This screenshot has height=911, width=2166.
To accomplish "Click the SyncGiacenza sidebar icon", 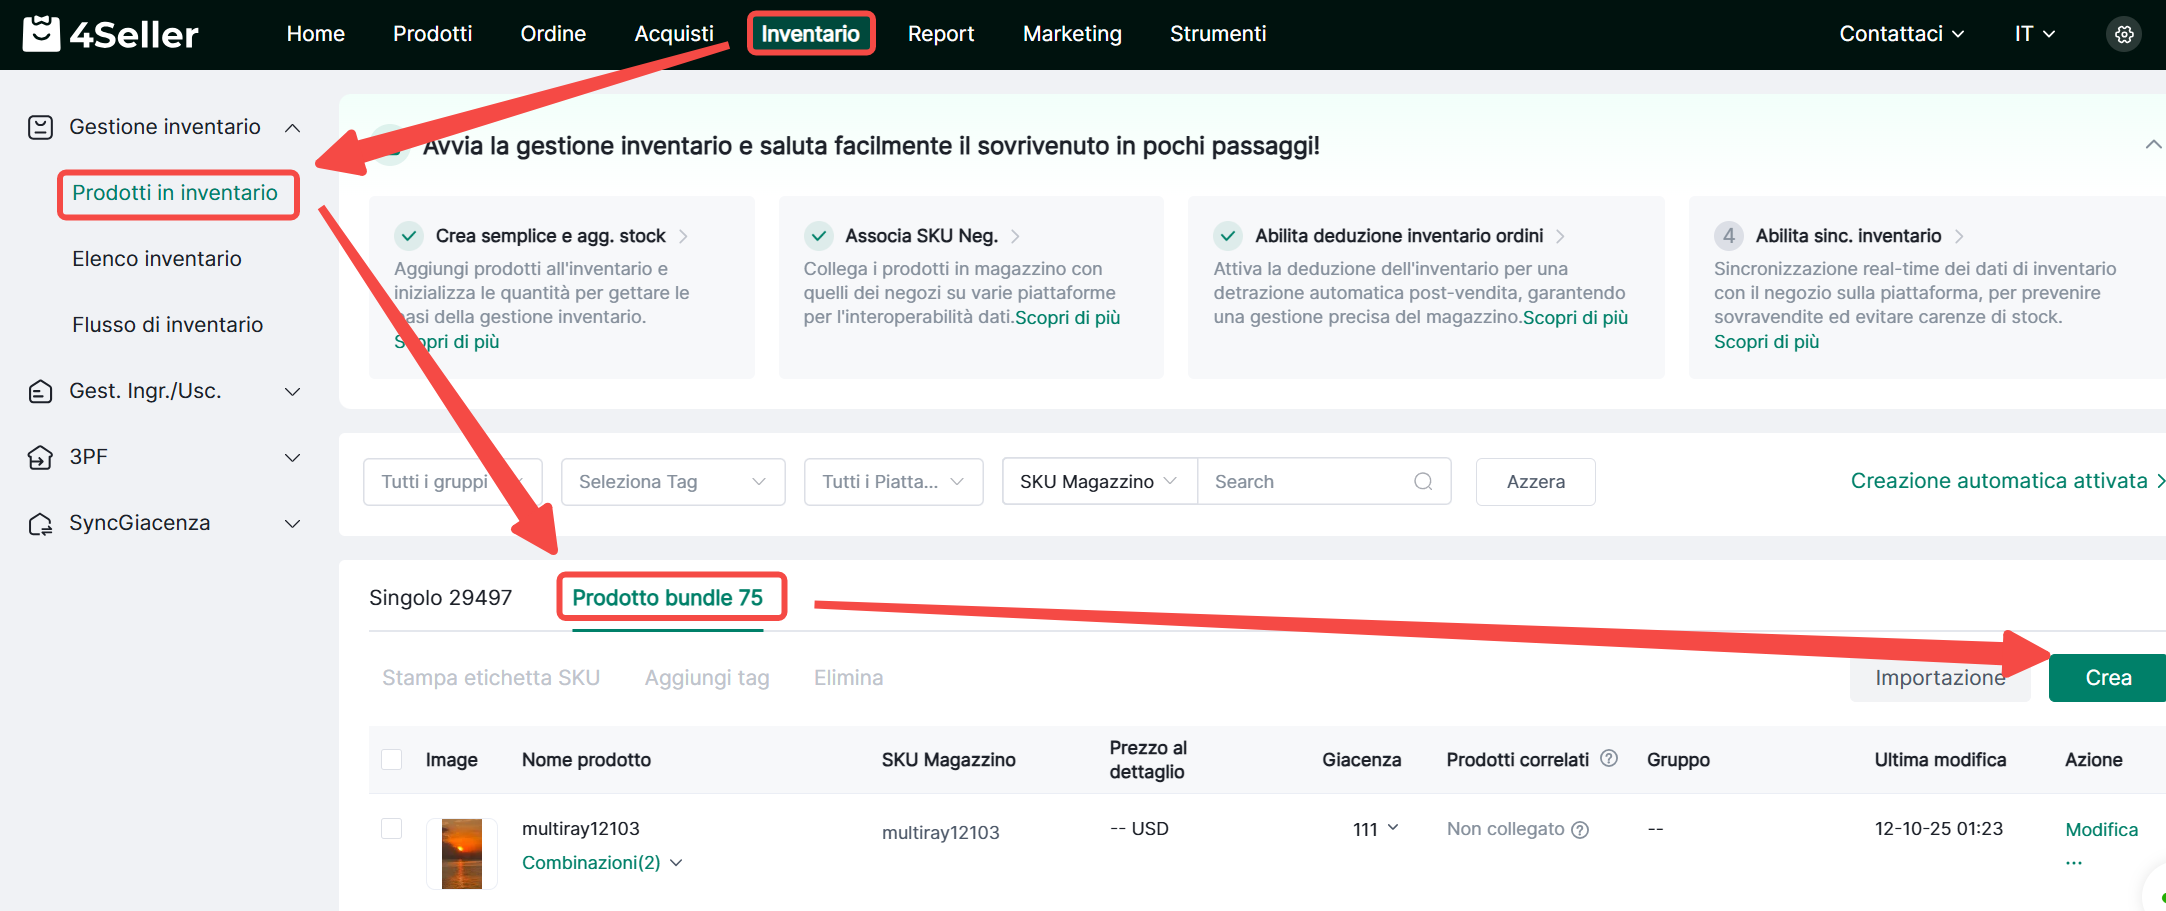I will point(40,524).
